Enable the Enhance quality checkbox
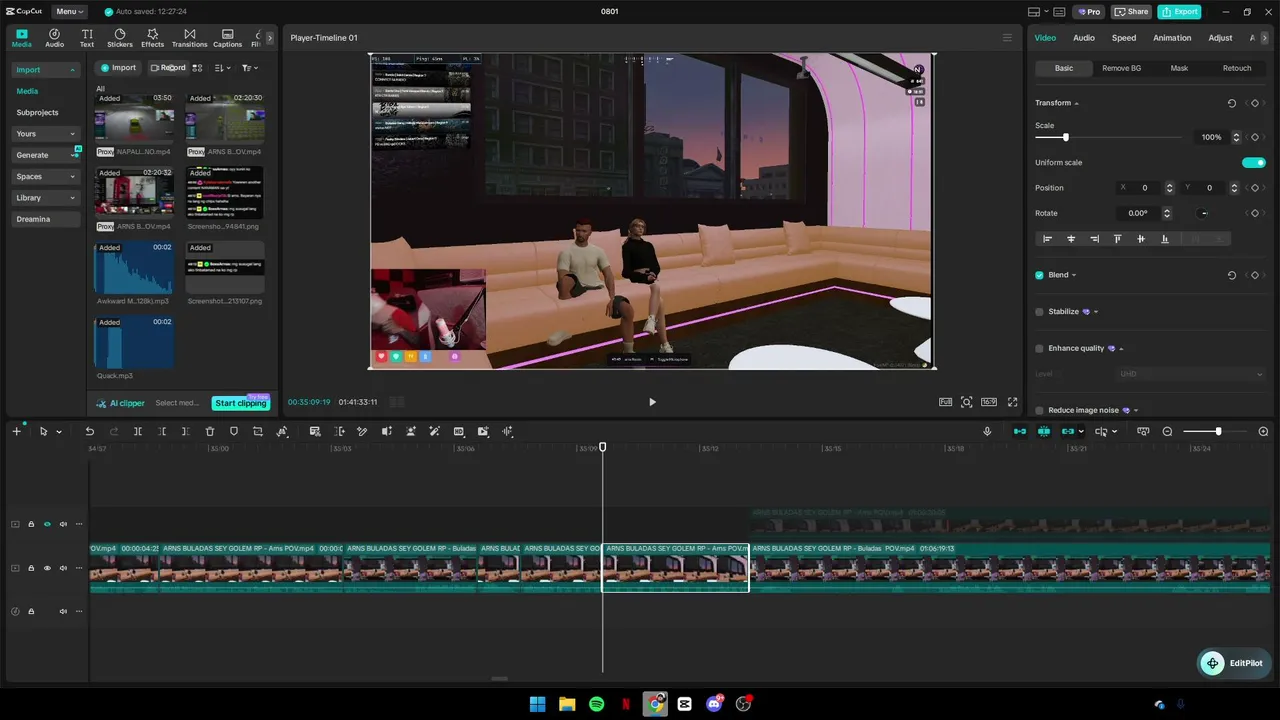Viewport: 1280px width, 720px height. click(1039, 349)
